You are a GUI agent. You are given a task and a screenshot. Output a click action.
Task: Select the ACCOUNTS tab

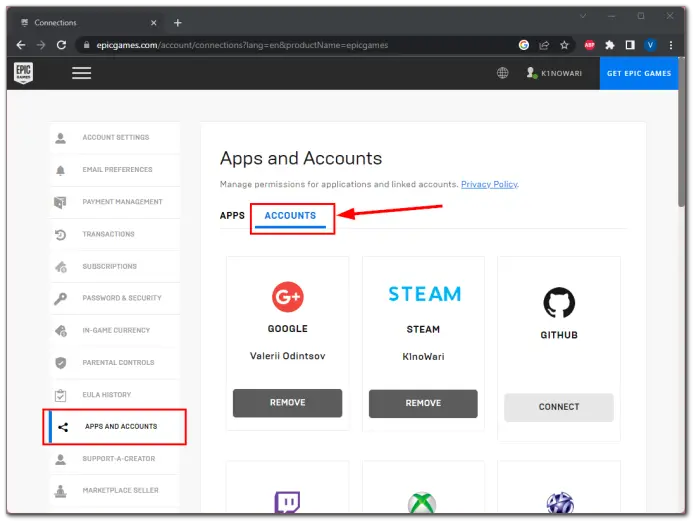(290, 215)
